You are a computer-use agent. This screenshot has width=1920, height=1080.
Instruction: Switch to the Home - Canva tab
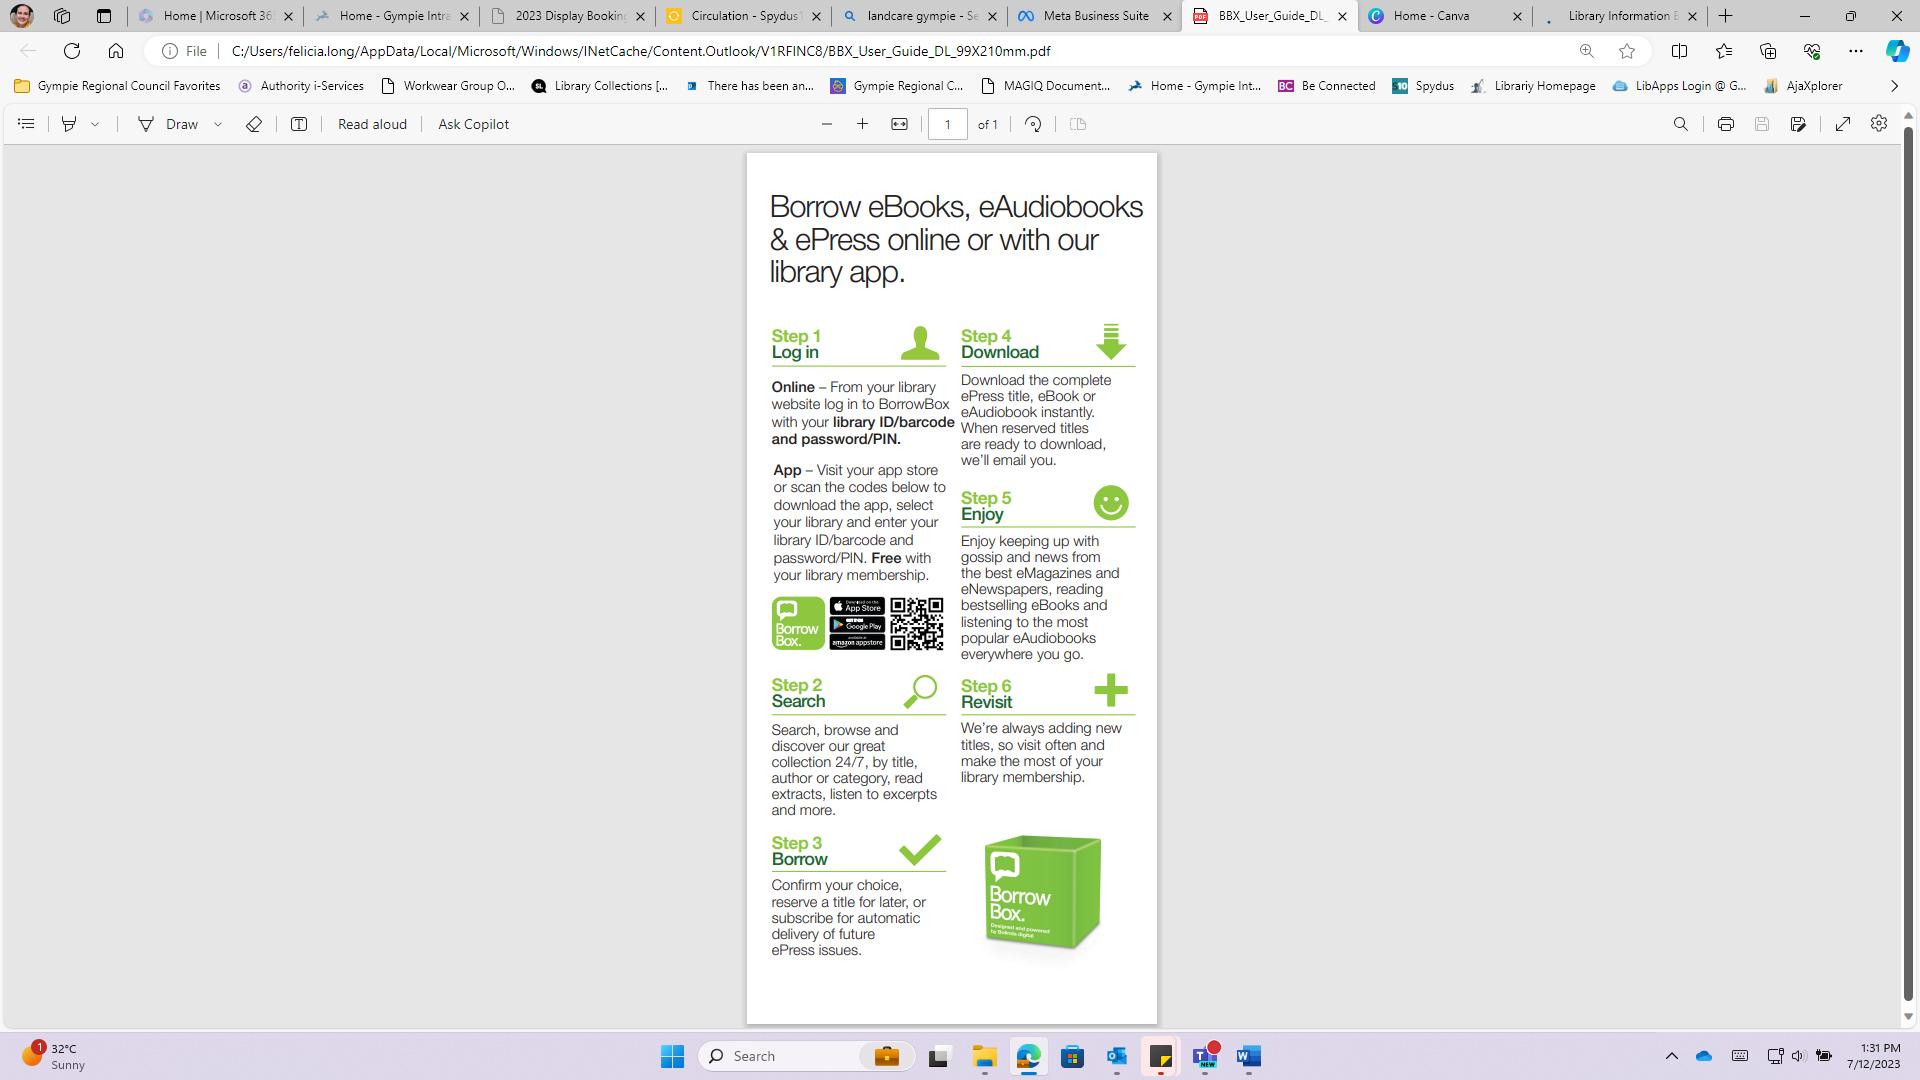[1432, 16]
